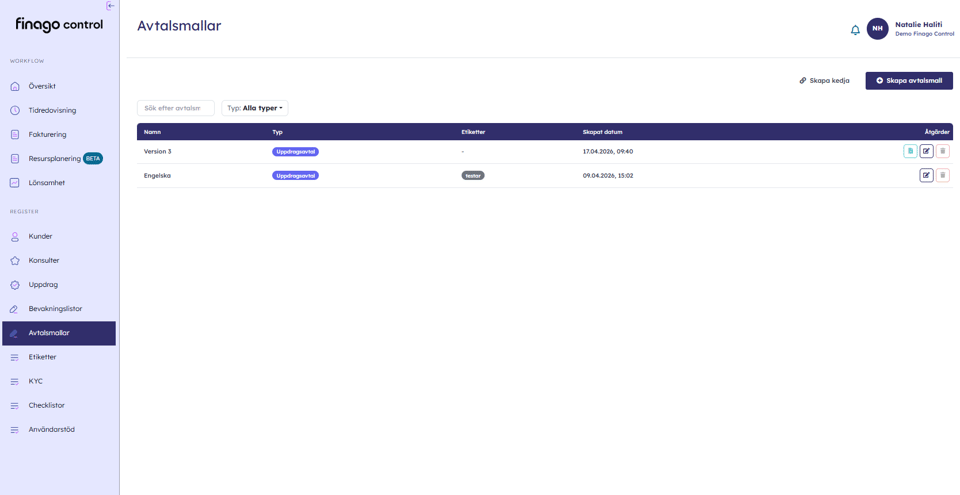960x495 pixels.
Task: Go to Tidredovisning in the sidebar
Action: pos(52,110)
